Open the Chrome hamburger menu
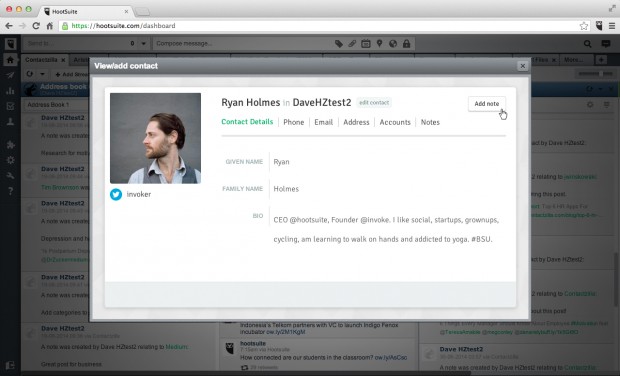Screen dimensions: 620x376 tap(612, 26)
